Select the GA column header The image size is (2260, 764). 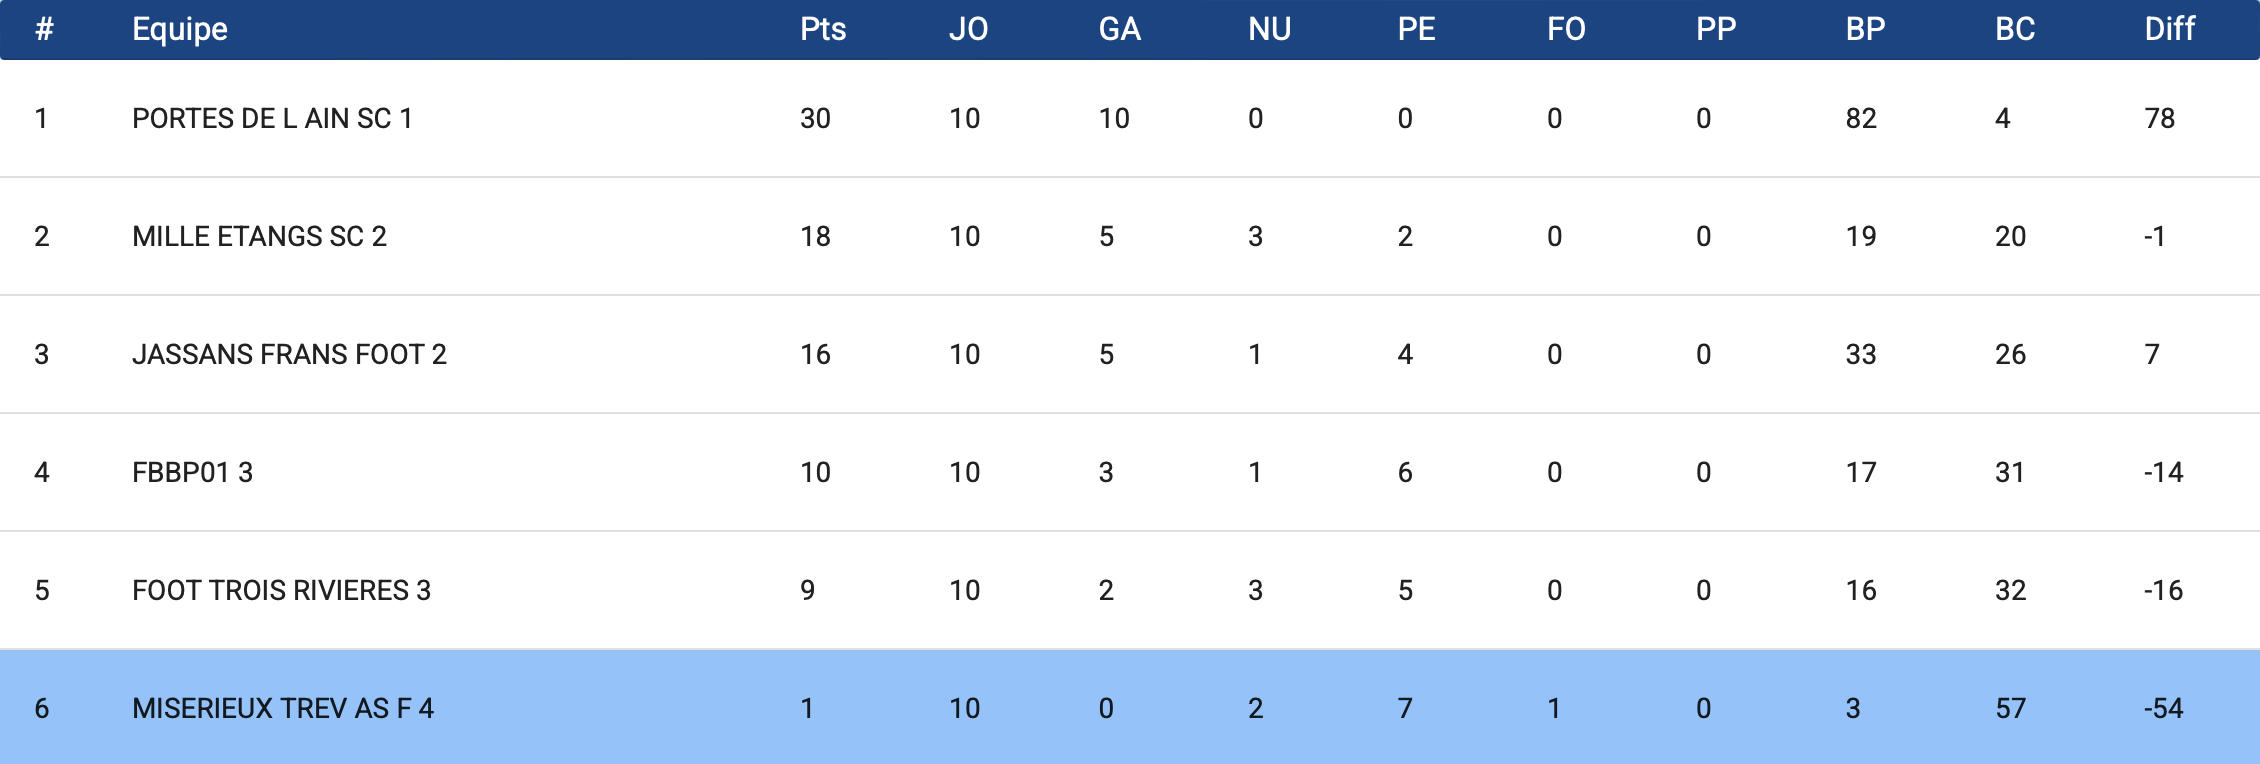click(1119, 29)
